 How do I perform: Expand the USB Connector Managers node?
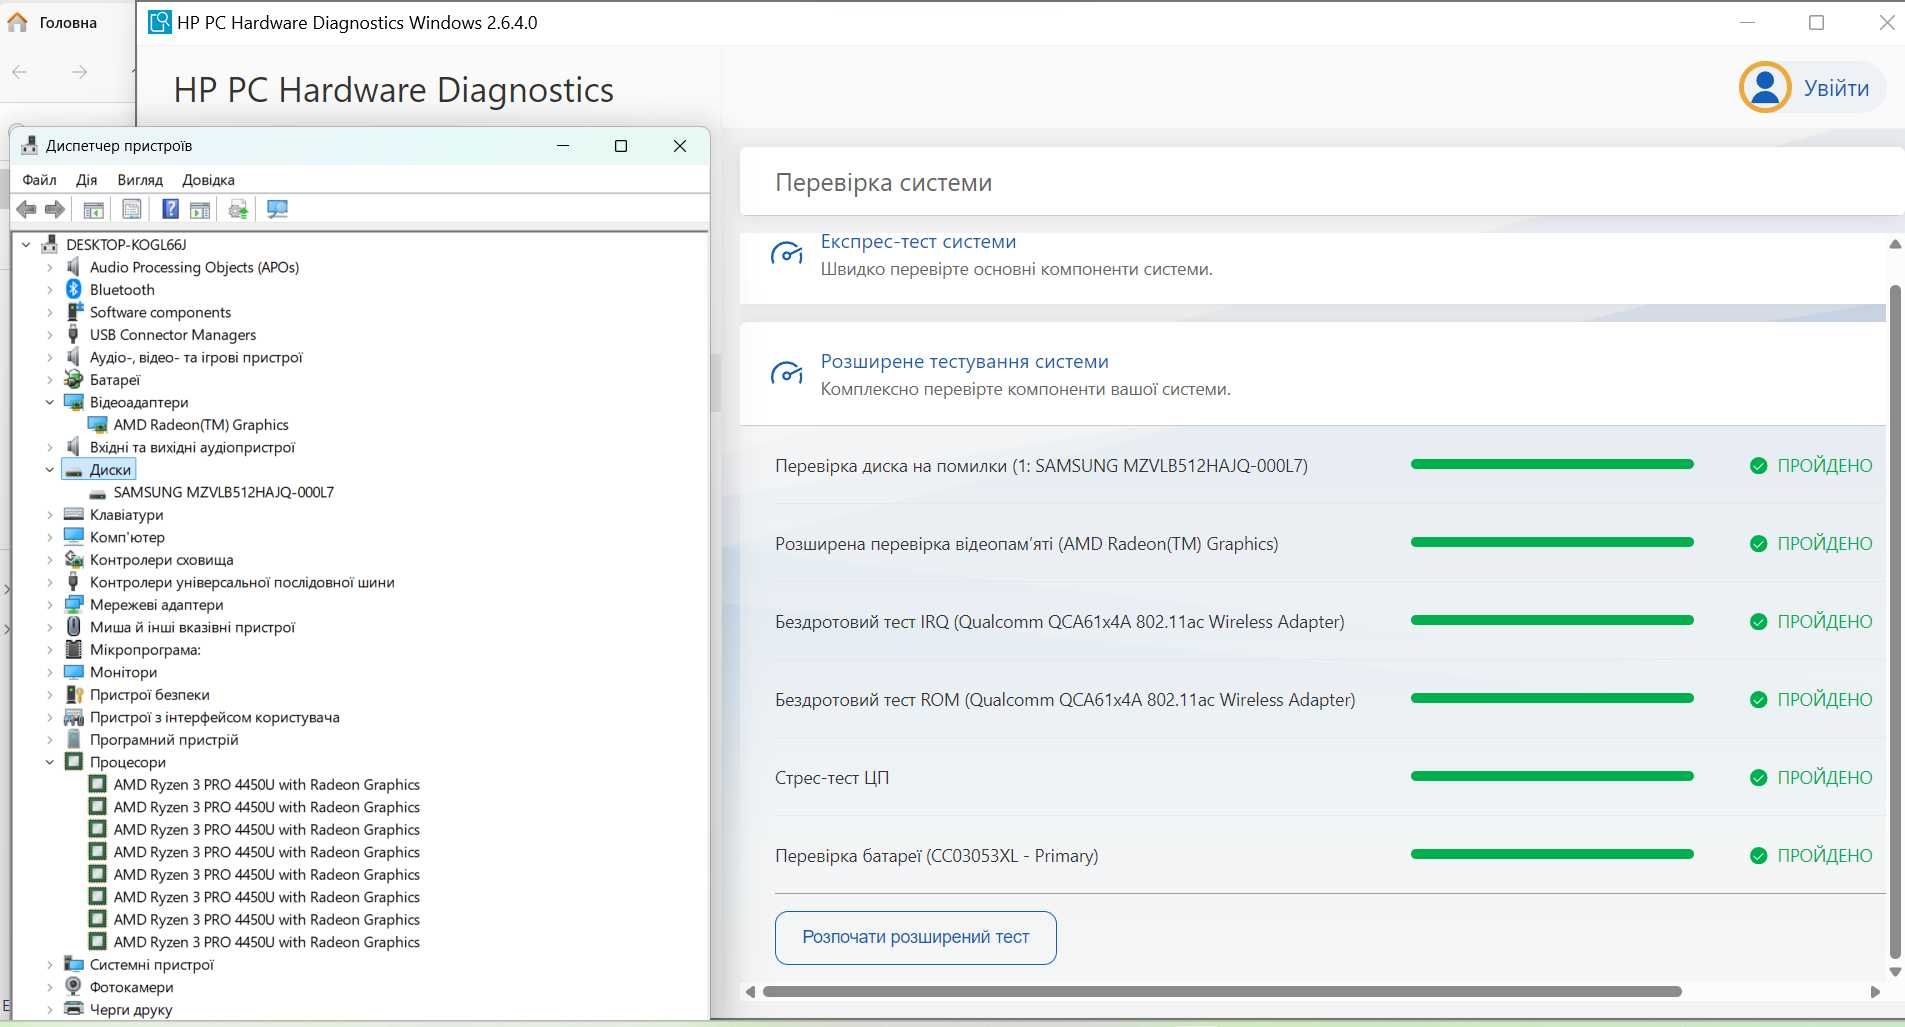click(x=50, y=334)
